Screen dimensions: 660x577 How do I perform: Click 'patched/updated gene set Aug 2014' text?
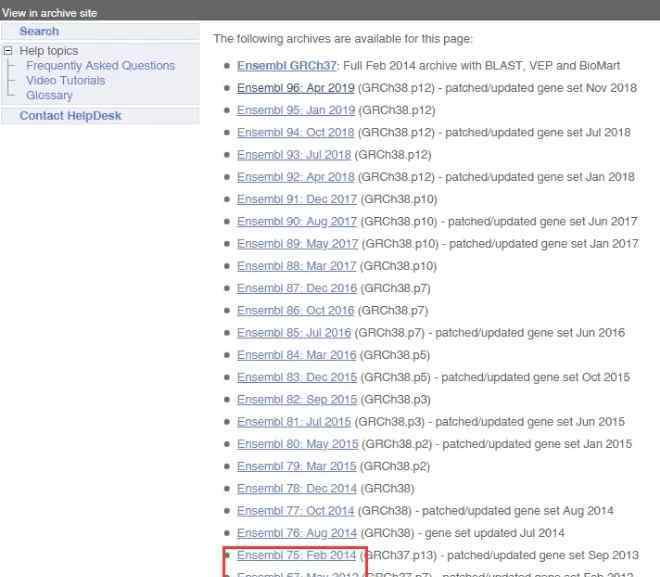[x=518, y=511]
